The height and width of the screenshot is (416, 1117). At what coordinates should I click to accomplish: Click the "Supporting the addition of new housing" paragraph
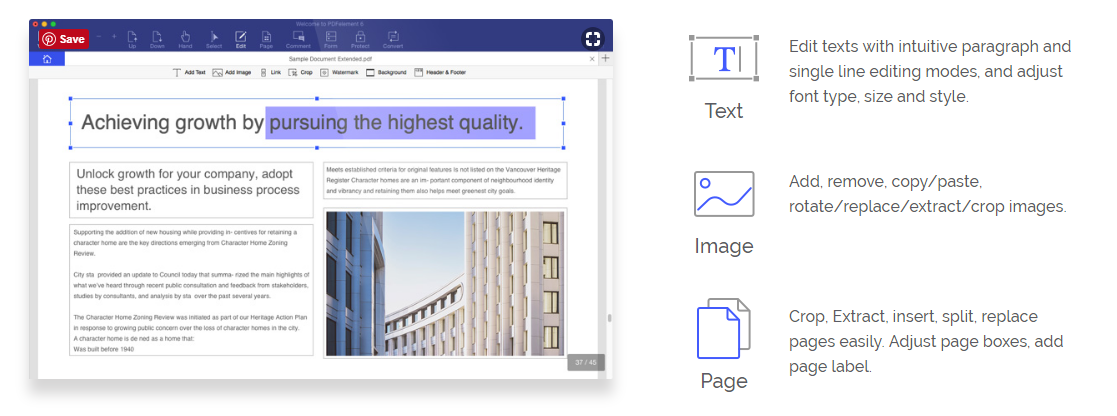click(185, 242)
